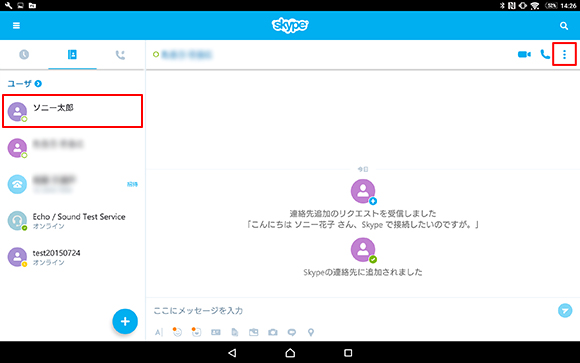This screenshot has height=363, width=580.
Task: Tap Android home button
Action: tap(290, 353)
